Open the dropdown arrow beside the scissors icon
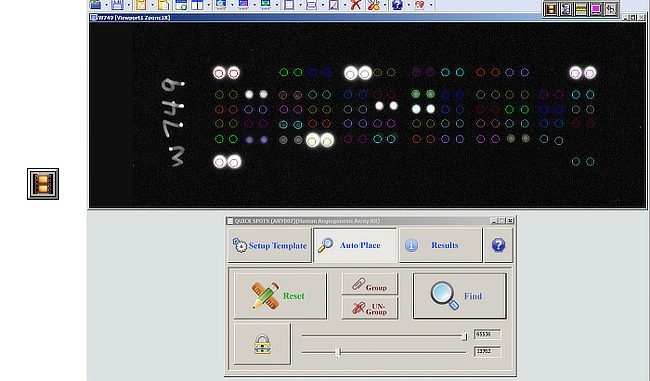 pos(385,5)
